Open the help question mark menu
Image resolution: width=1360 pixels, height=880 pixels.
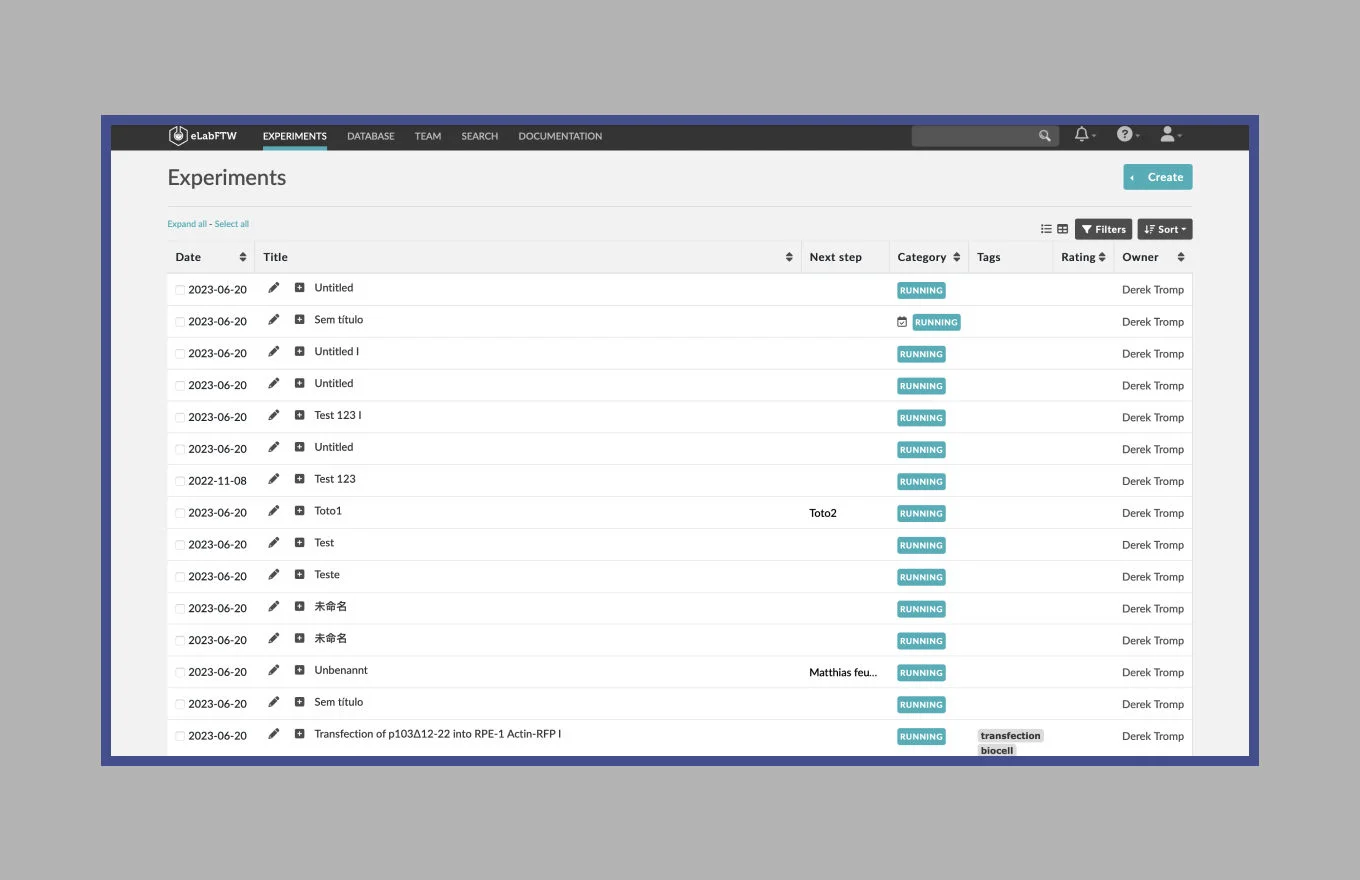(1125, 135)
